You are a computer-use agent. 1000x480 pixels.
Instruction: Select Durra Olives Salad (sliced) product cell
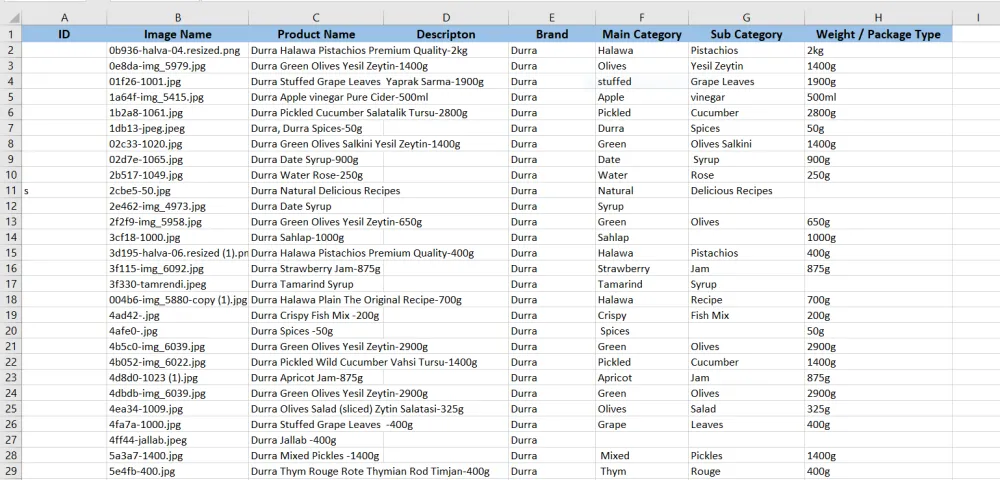coord(316,409)
